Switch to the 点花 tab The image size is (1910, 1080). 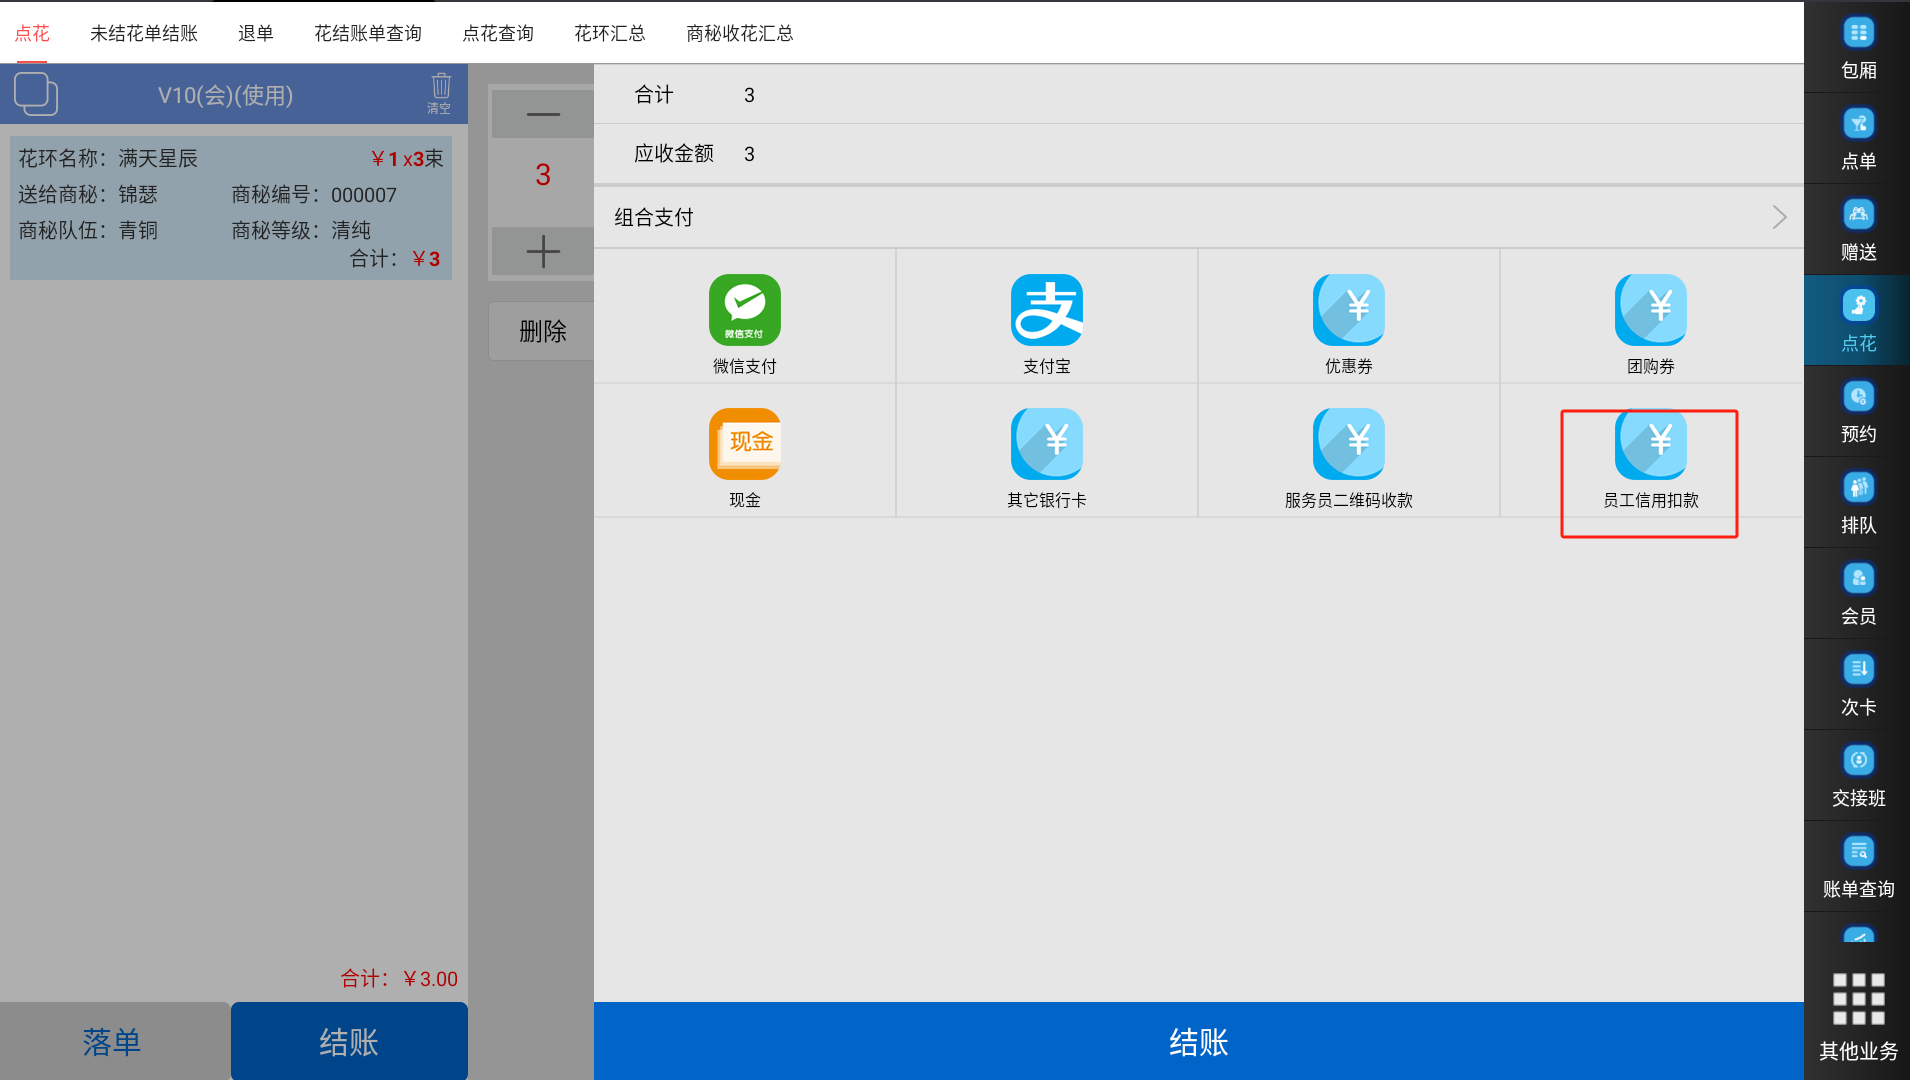(x=32, y=33)
